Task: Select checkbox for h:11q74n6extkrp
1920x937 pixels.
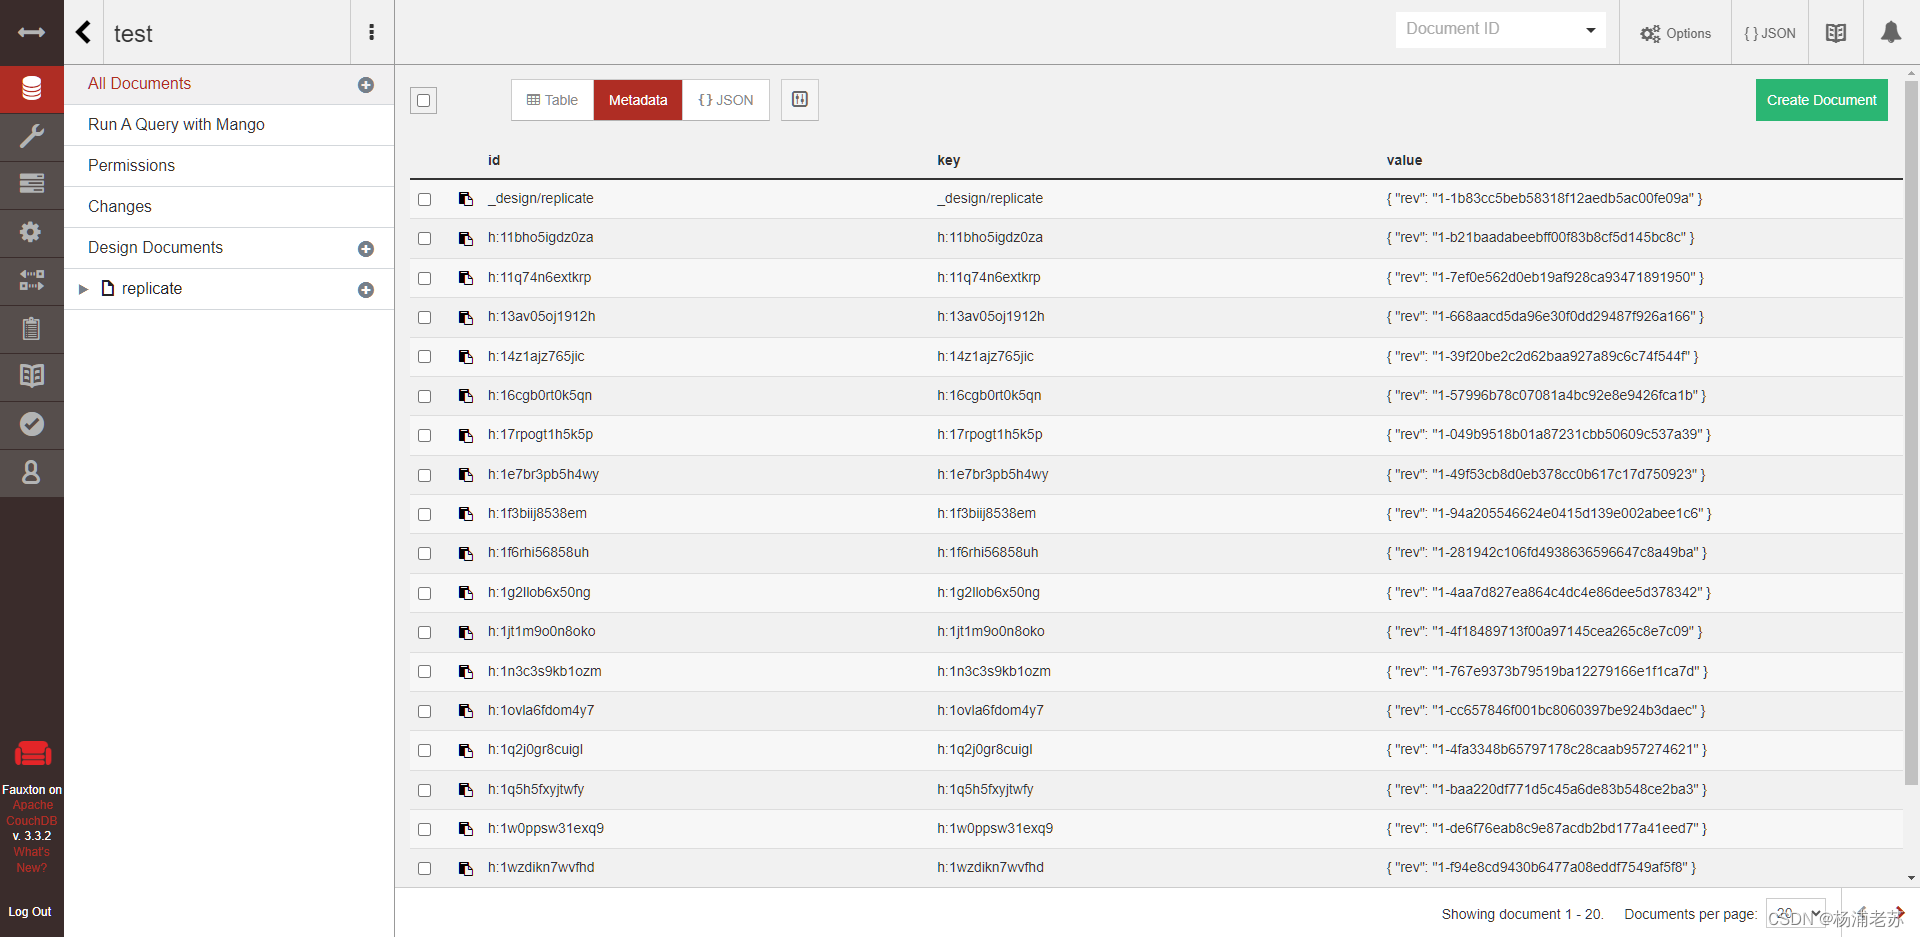Action: point(424,278)
